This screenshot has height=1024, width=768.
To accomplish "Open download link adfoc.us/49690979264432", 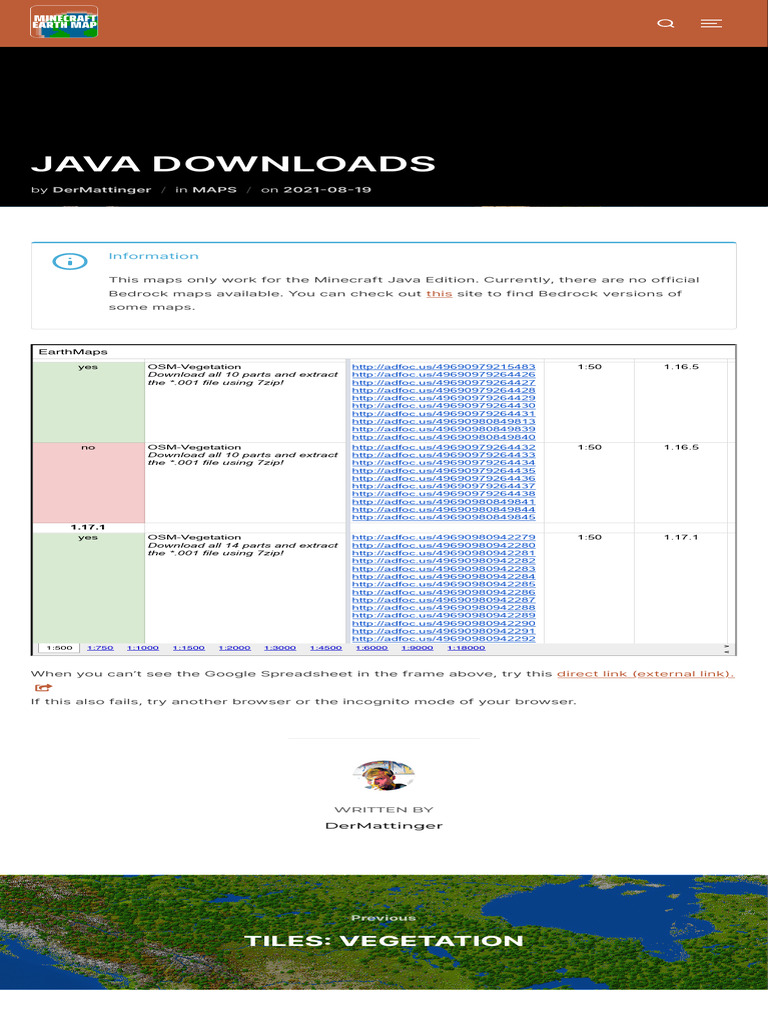I will click(x=443, y=447).
